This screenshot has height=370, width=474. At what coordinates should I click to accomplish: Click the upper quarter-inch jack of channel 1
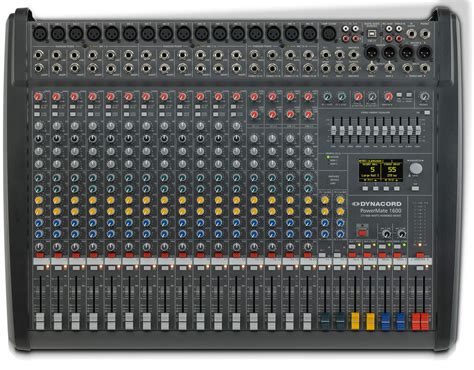(39, 55)
